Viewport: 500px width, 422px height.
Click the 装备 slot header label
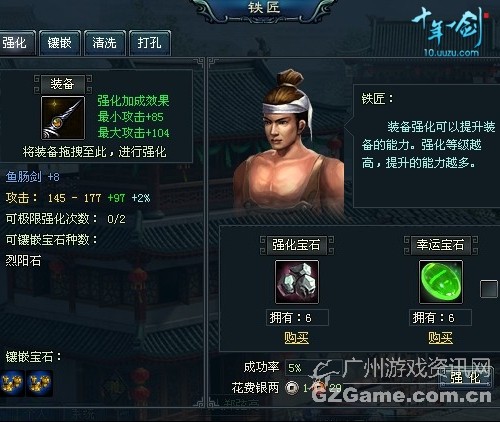coord(63,84)
